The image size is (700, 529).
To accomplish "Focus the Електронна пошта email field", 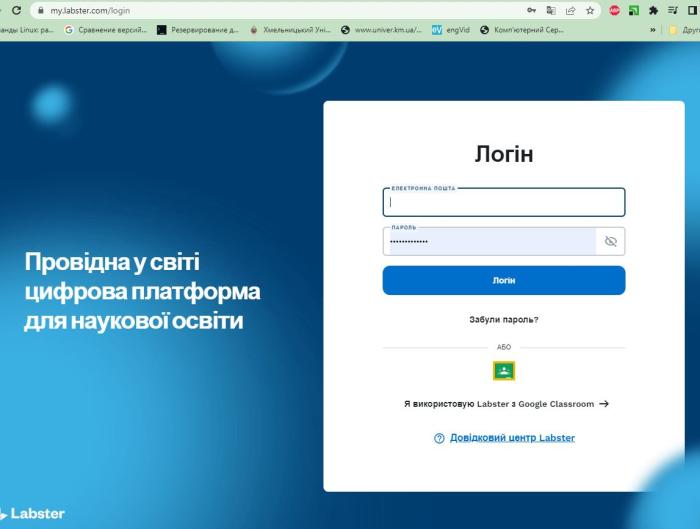I will 504,202.
